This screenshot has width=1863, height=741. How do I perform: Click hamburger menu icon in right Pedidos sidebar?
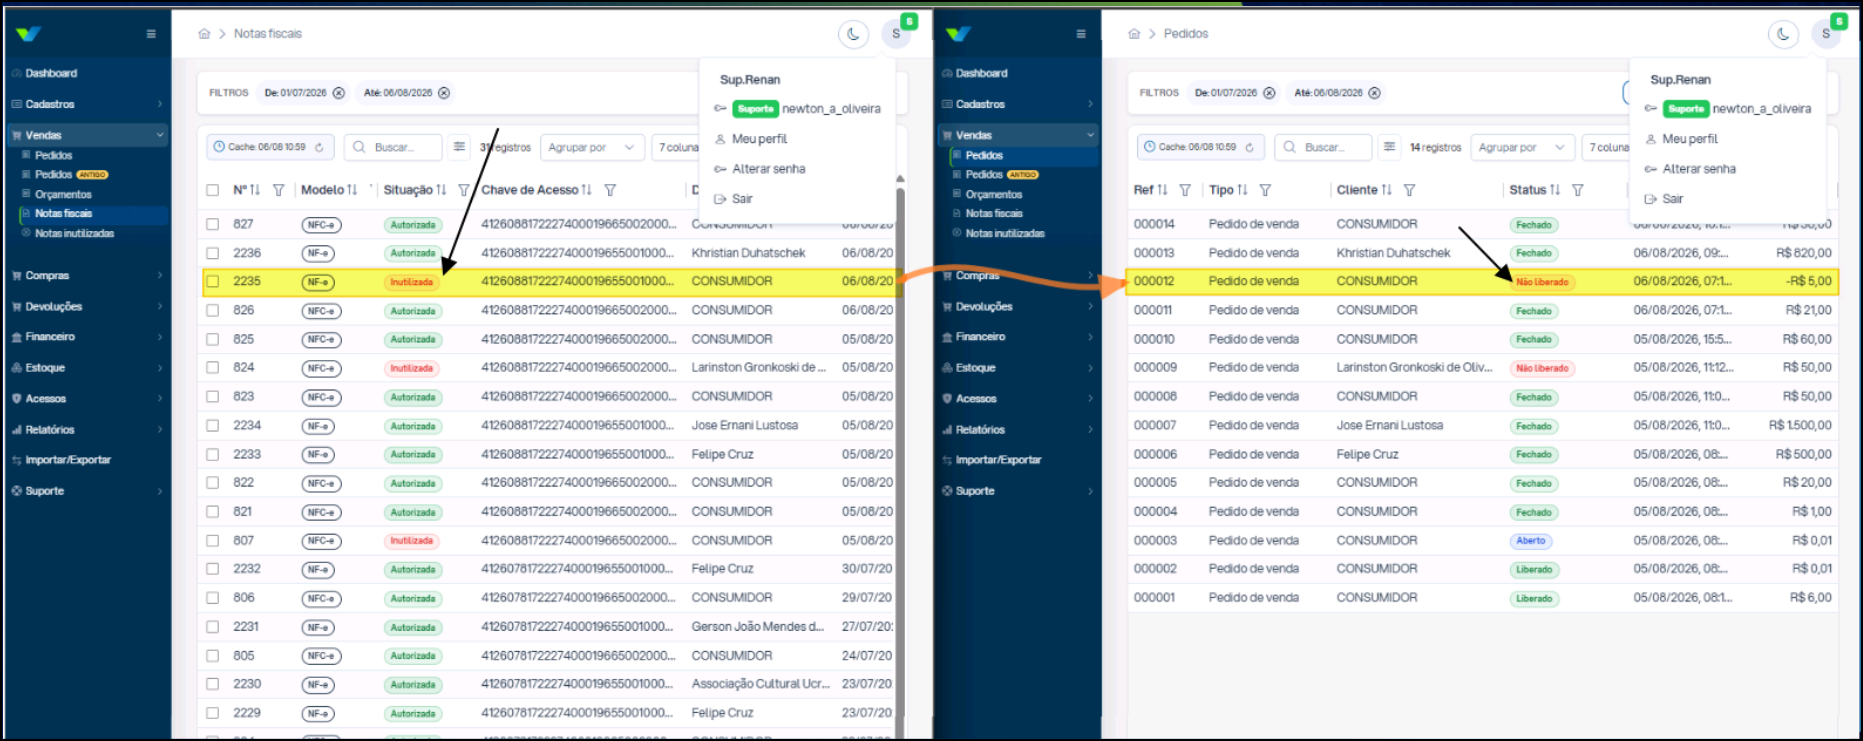pos(1081,34)
